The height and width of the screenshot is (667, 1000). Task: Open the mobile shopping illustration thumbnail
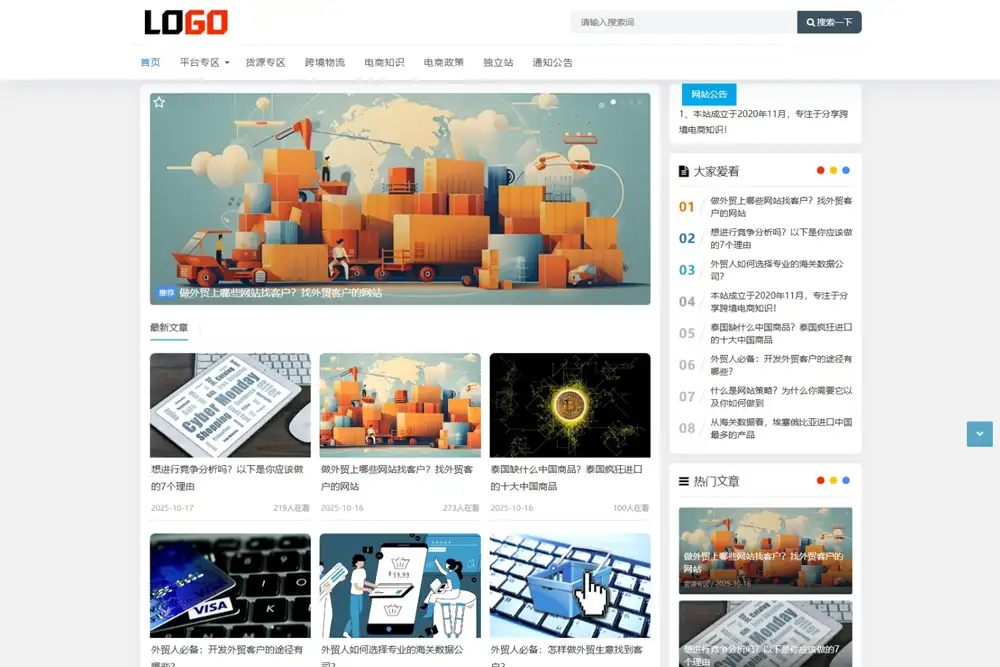400,585
